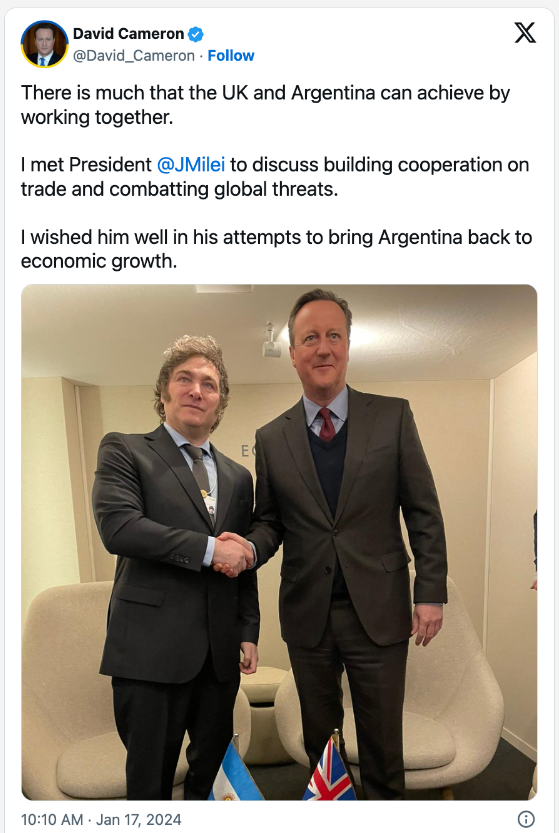
Task: Click the 'economic growth' closing sentence
Action: pyautogui.click(x=276, y=249)
